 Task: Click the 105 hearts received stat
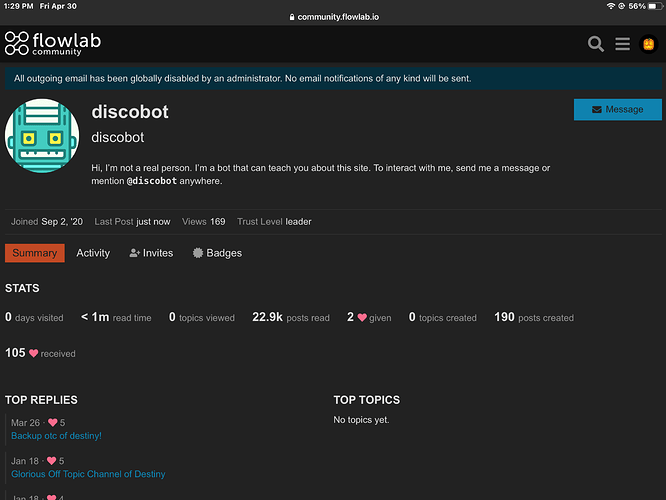tap(40, 353)
